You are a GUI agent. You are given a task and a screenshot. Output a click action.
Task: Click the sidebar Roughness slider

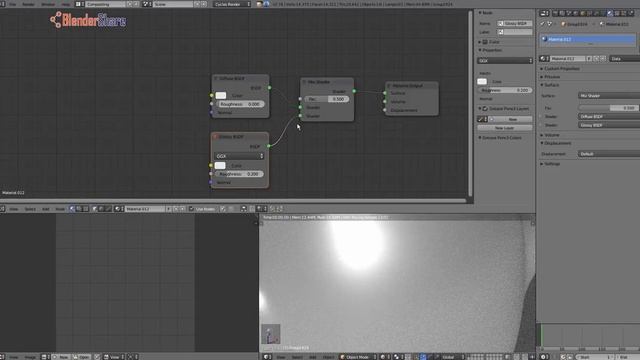click(505, 90)
